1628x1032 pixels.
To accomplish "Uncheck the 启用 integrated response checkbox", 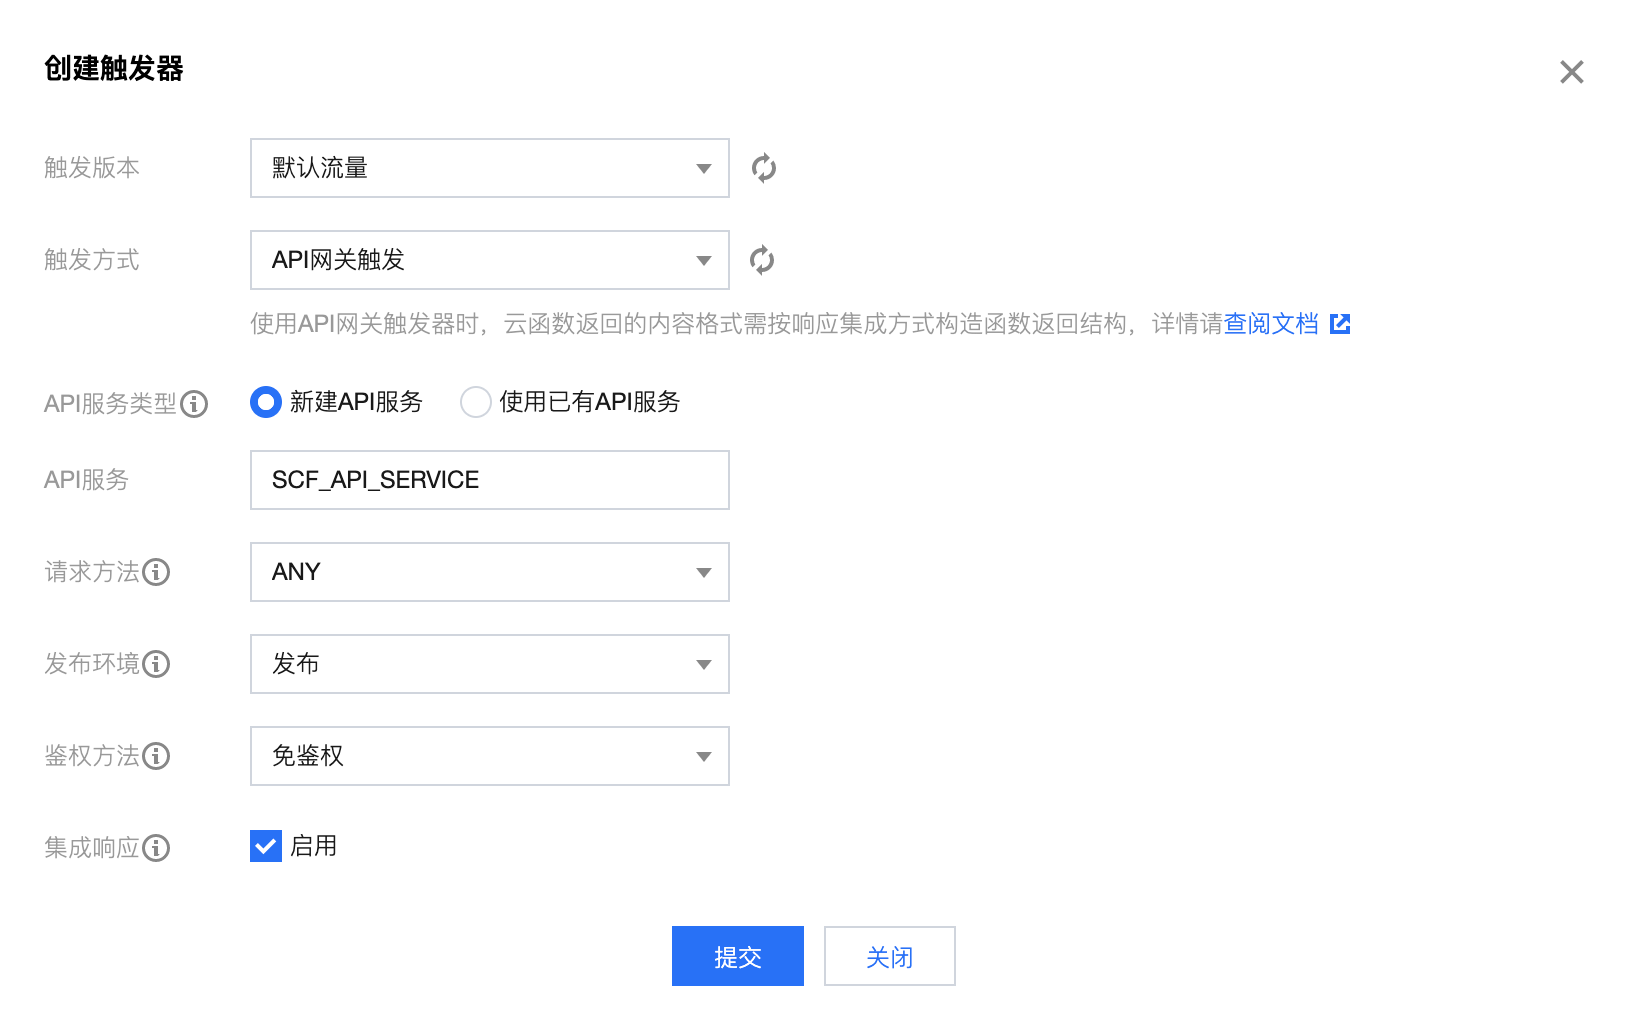I will pos(266,846).
